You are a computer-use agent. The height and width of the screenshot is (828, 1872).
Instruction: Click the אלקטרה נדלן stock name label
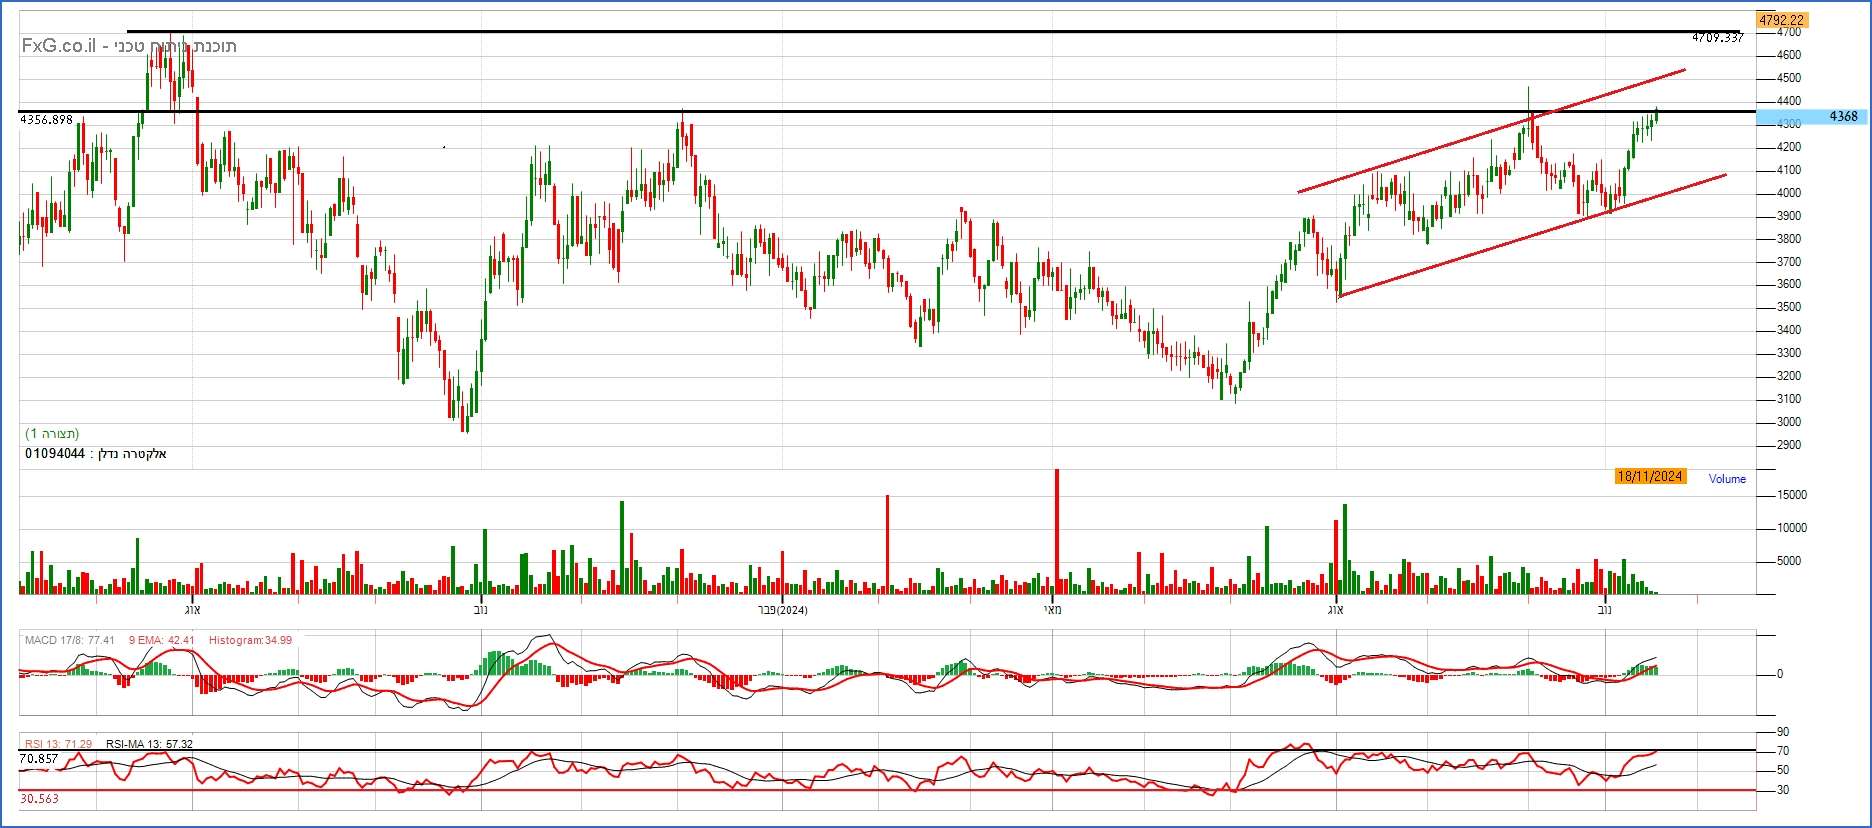tap(130, 454)
